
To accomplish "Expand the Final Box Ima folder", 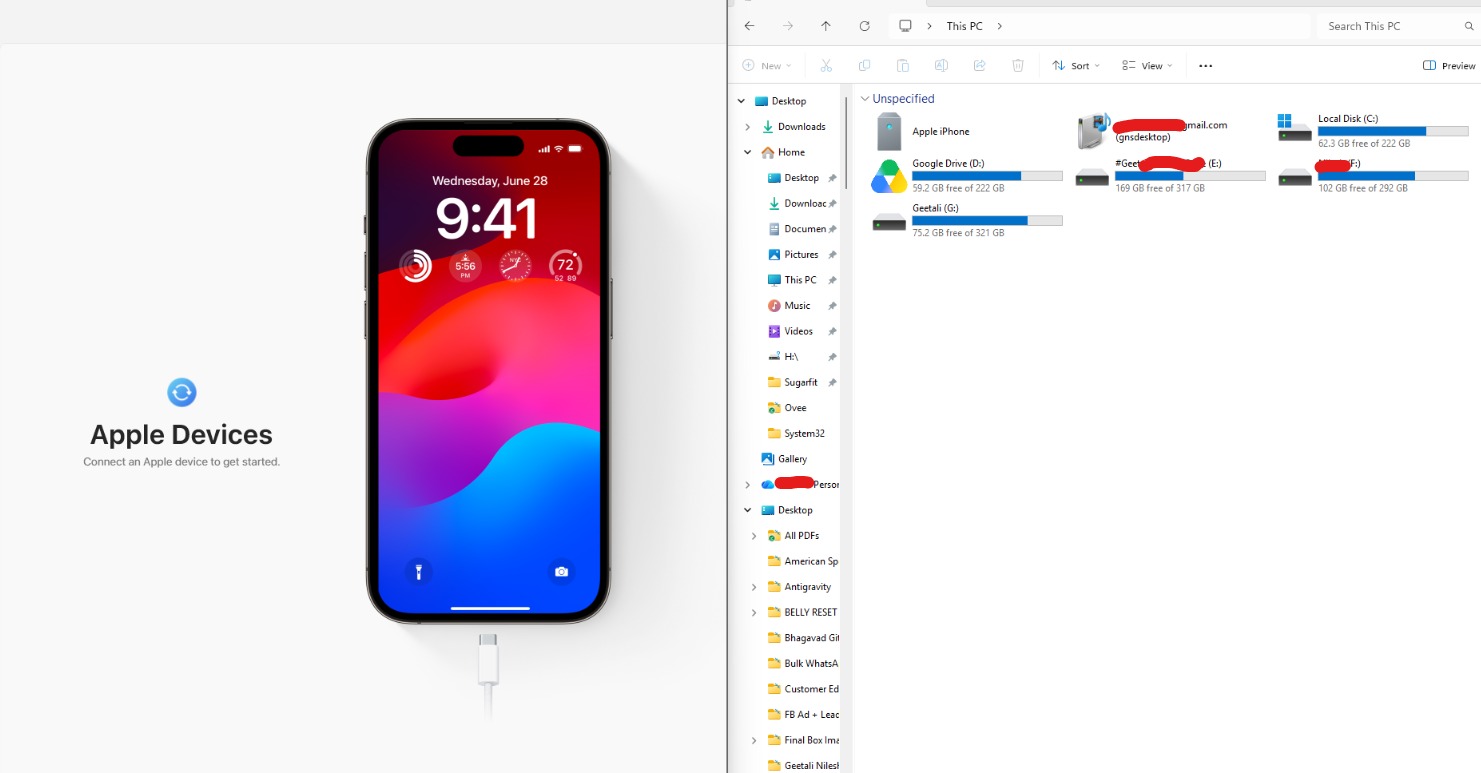I will point(754,740).
